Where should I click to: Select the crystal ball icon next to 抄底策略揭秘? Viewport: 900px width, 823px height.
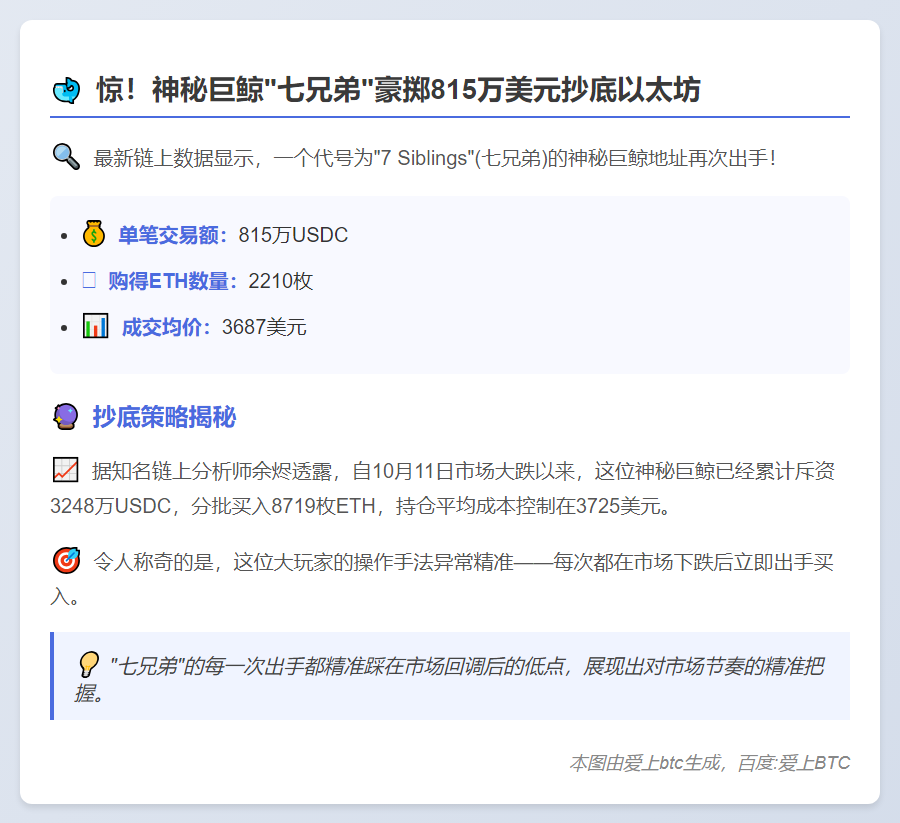64,417
